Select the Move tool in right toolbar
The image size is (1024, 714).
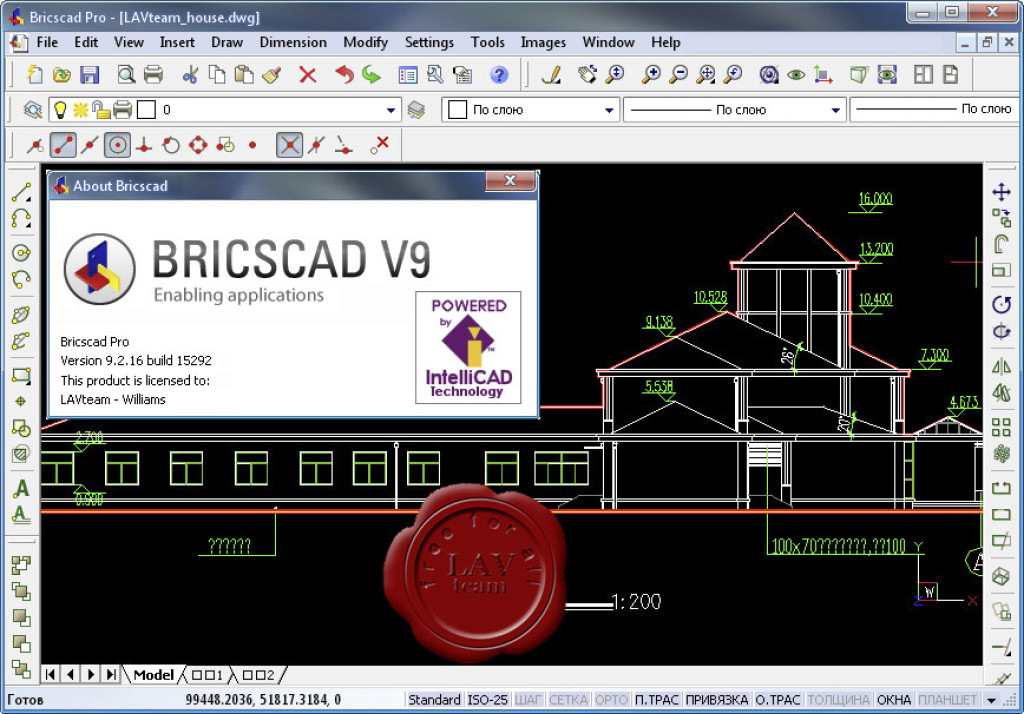(x=1001, y=192)
